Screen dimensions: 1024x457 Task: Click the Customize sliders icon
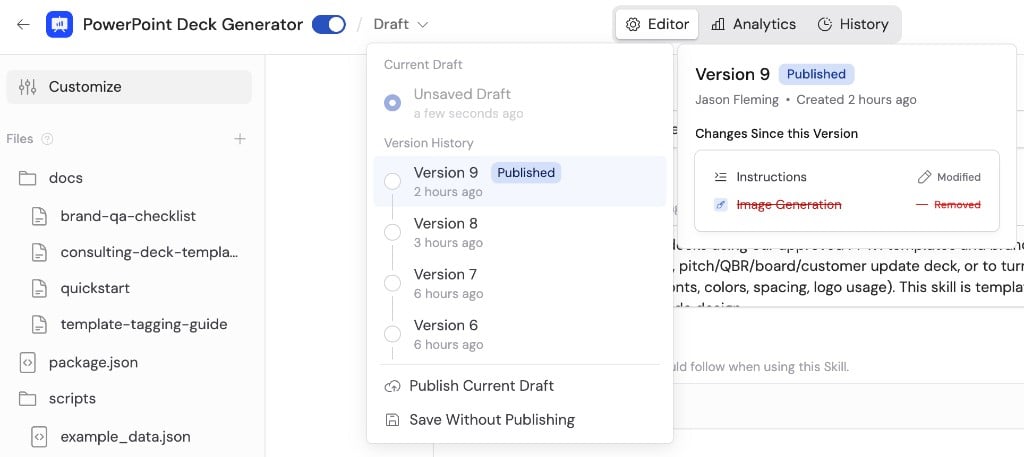27,87
